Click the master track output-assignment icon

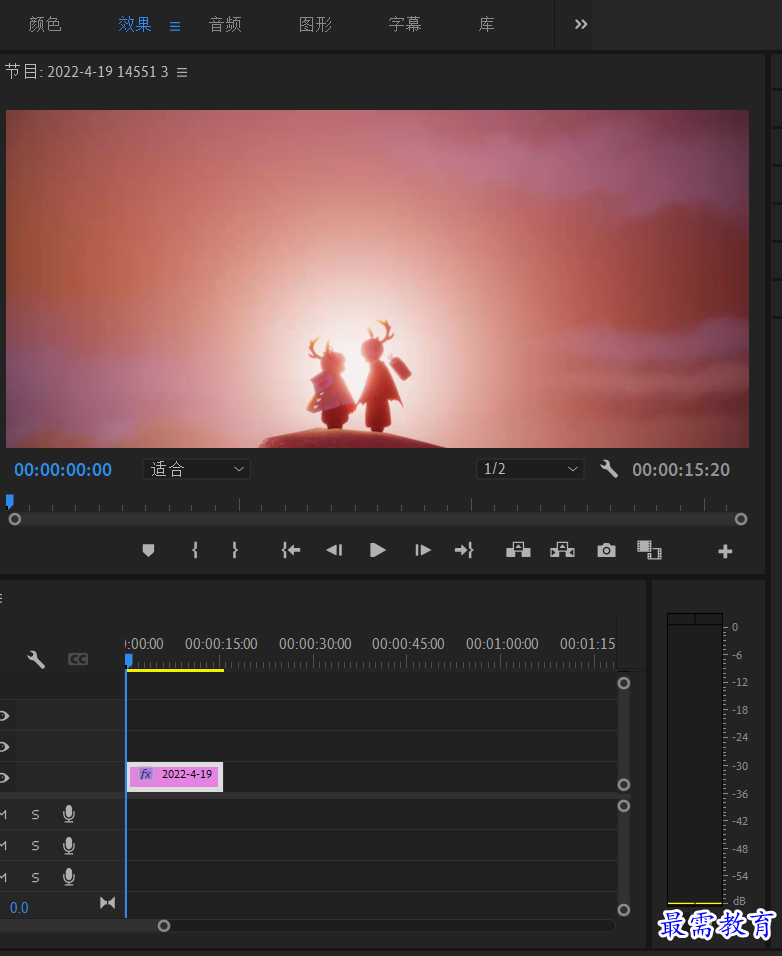pyautogui.click(x=107, y=902)
